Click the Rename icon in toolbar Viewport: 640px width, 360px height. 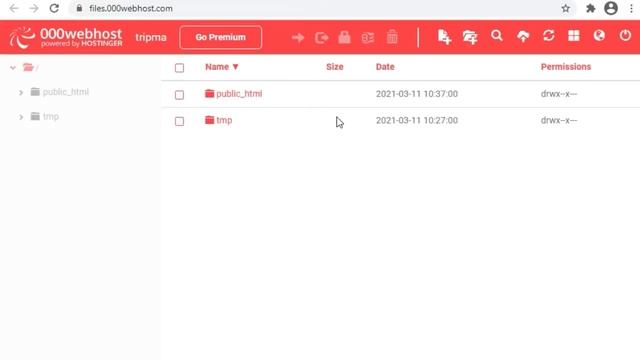pos(368,38)
